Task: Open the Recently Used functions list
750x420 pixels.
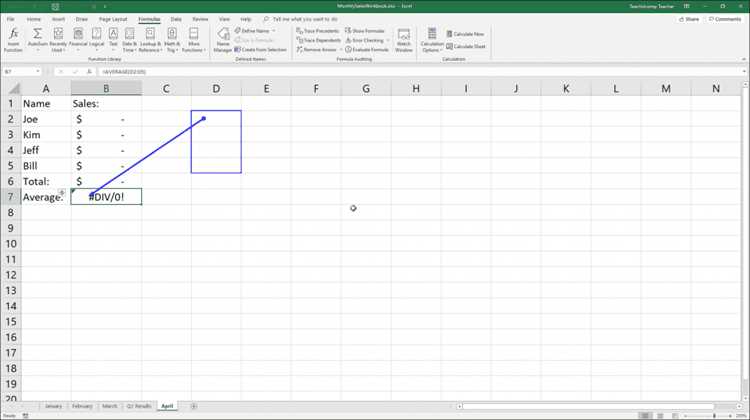Action: pyautogui.click(x=58, y=40)
